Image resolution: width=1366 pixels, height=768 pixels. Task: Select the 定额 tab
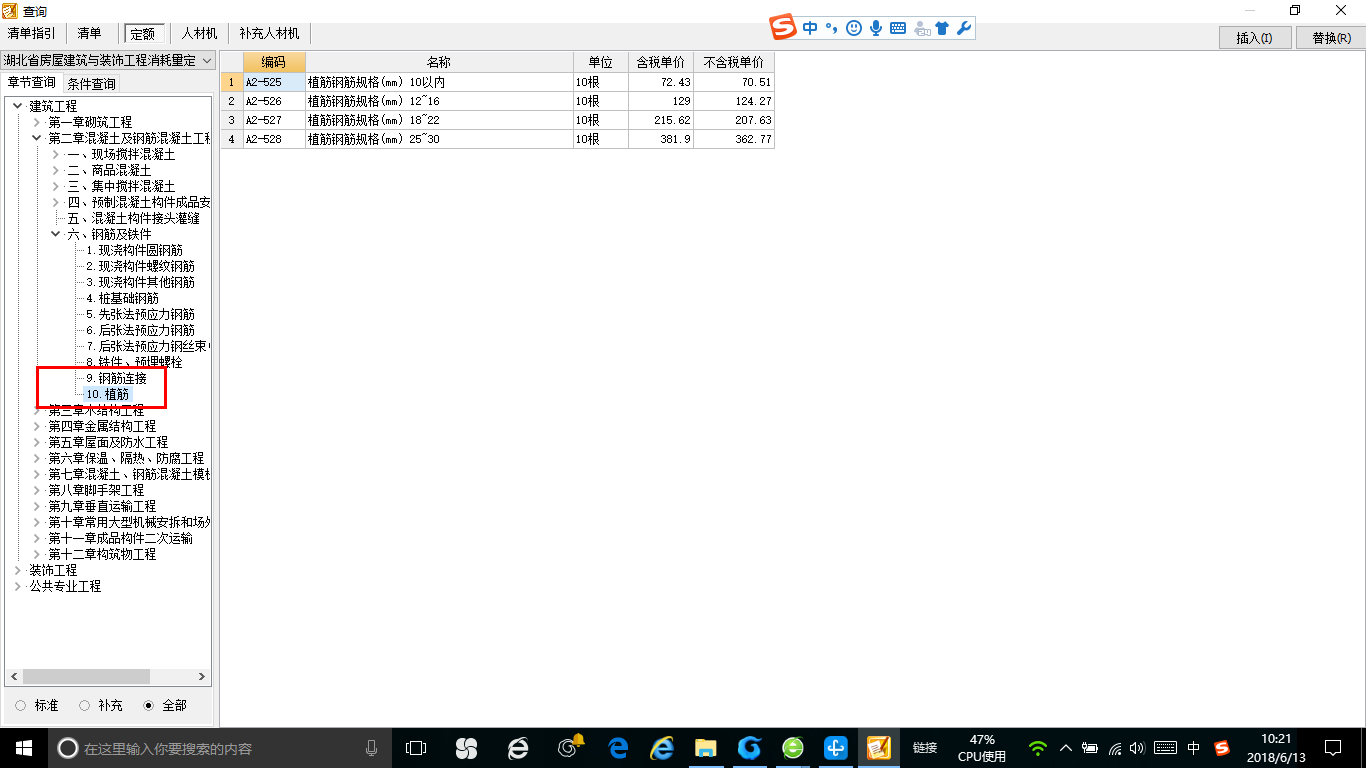click(x=143, y=34)
